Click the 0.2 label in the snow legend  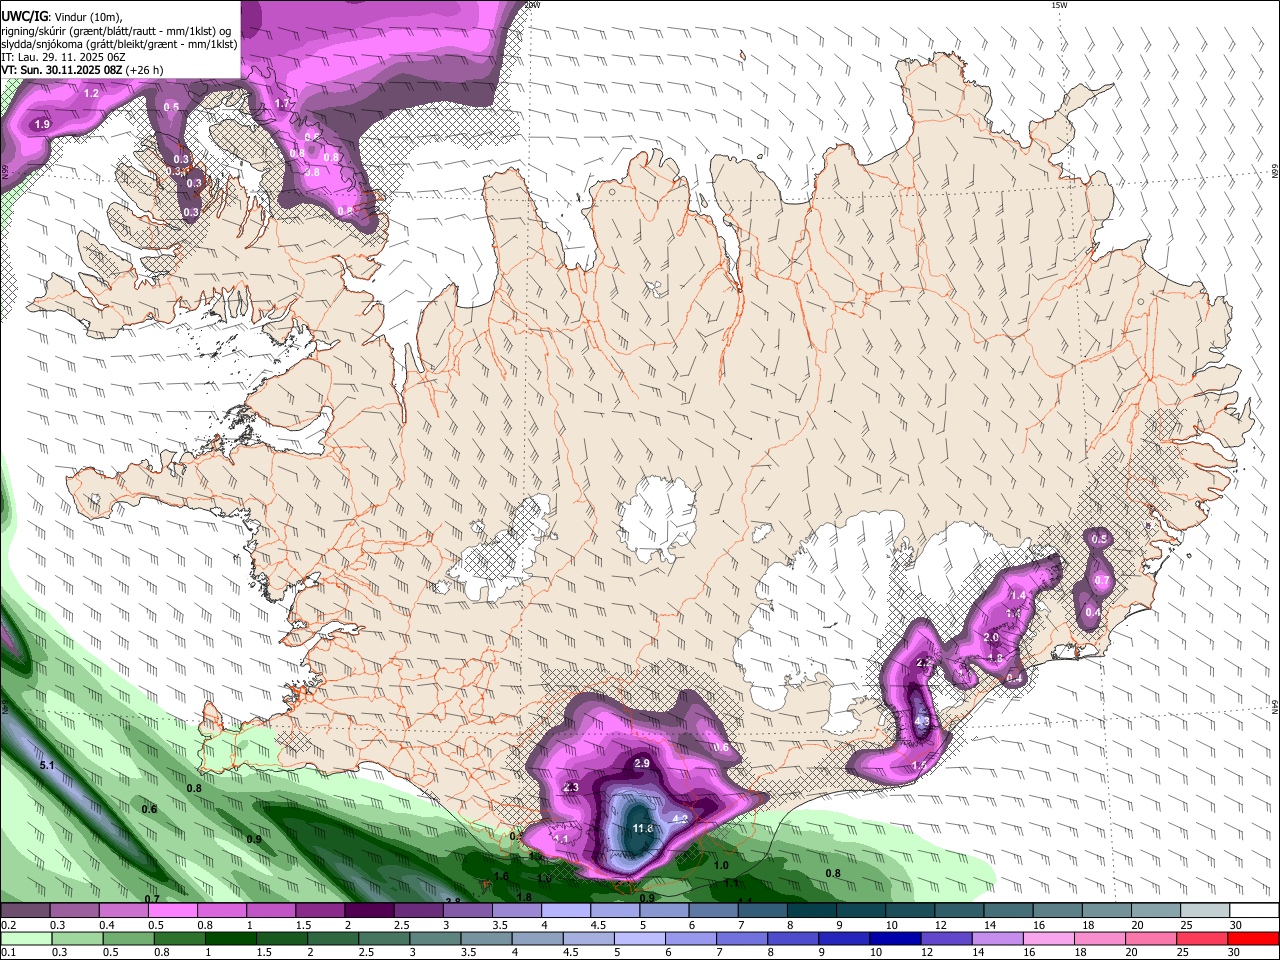[x=9, y=924]
